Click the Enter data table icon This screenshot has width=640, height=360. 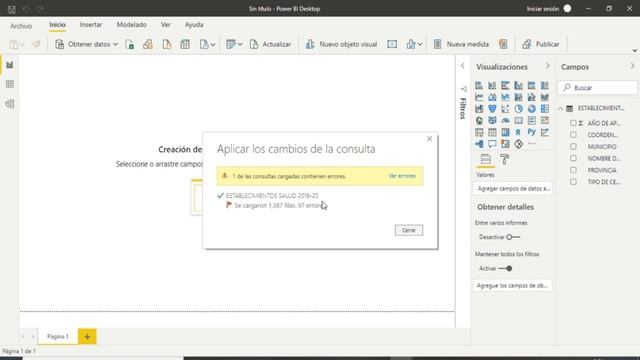point(185,44)
